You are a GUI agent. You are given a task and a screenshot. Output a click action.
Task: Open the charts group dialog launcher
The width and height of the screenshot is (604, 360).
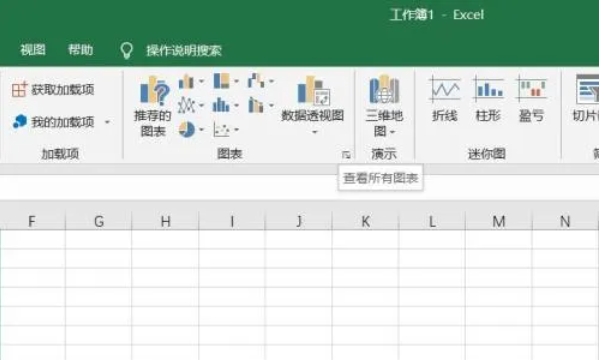(x=346, y=155)
